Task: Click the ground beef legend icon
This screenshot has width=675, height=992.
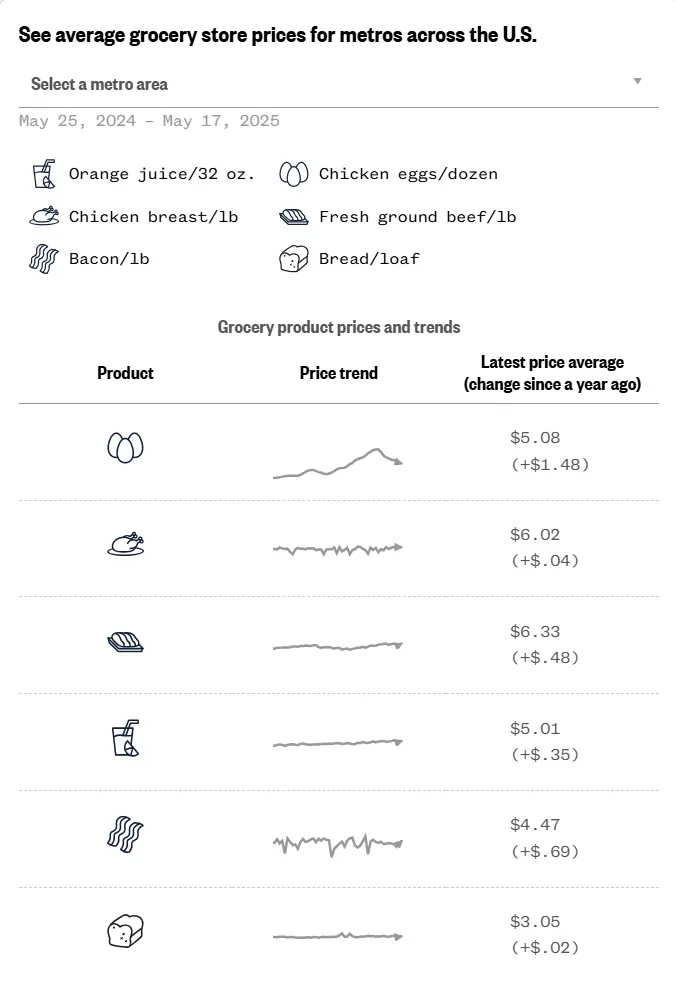Action: coord(294,216)
